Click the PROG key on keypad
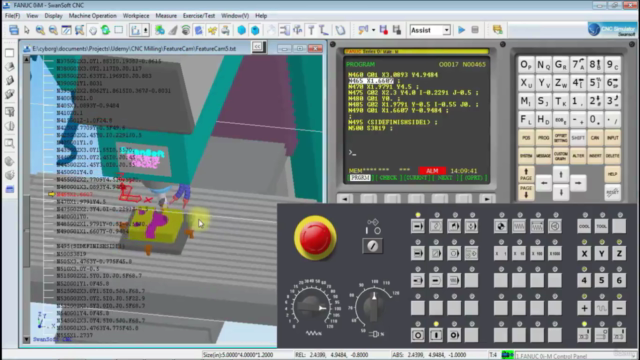This screenshot has height=360, width=640. 543,138
